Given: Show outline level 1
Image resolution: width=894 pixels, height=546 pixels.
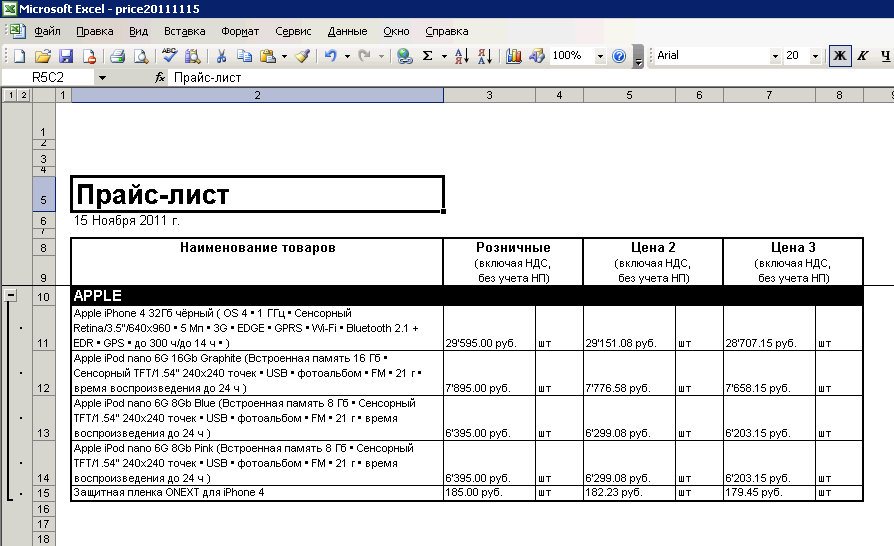Looking at the screenshot, I should pos(11,95).
